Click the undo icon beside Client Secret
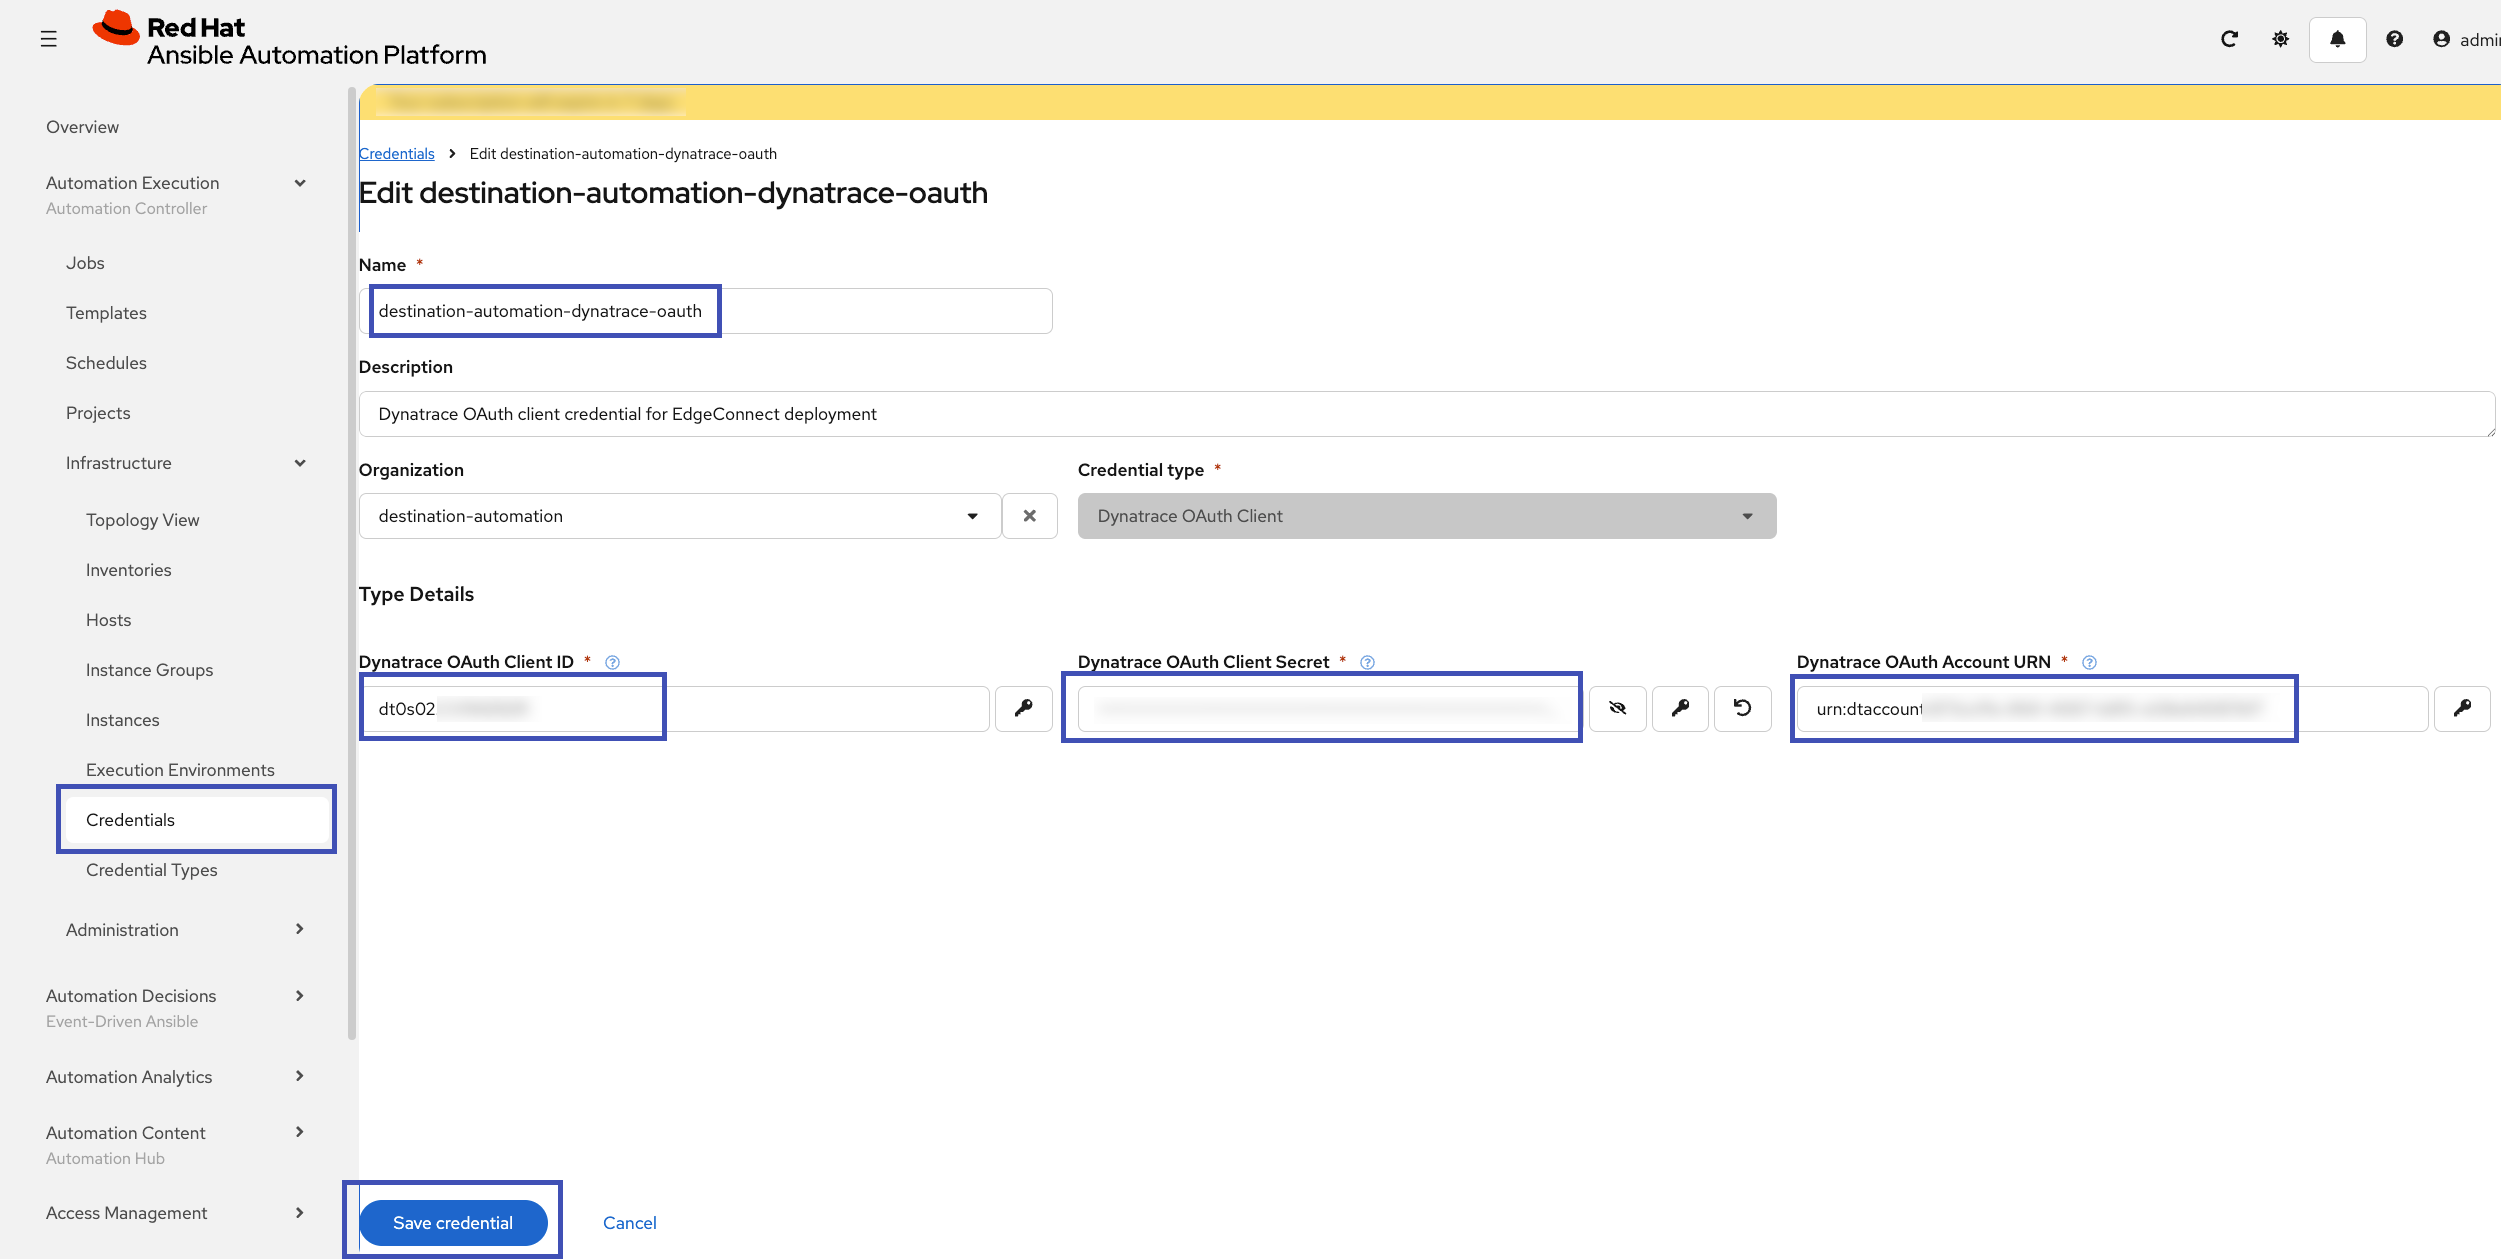 1743,708
